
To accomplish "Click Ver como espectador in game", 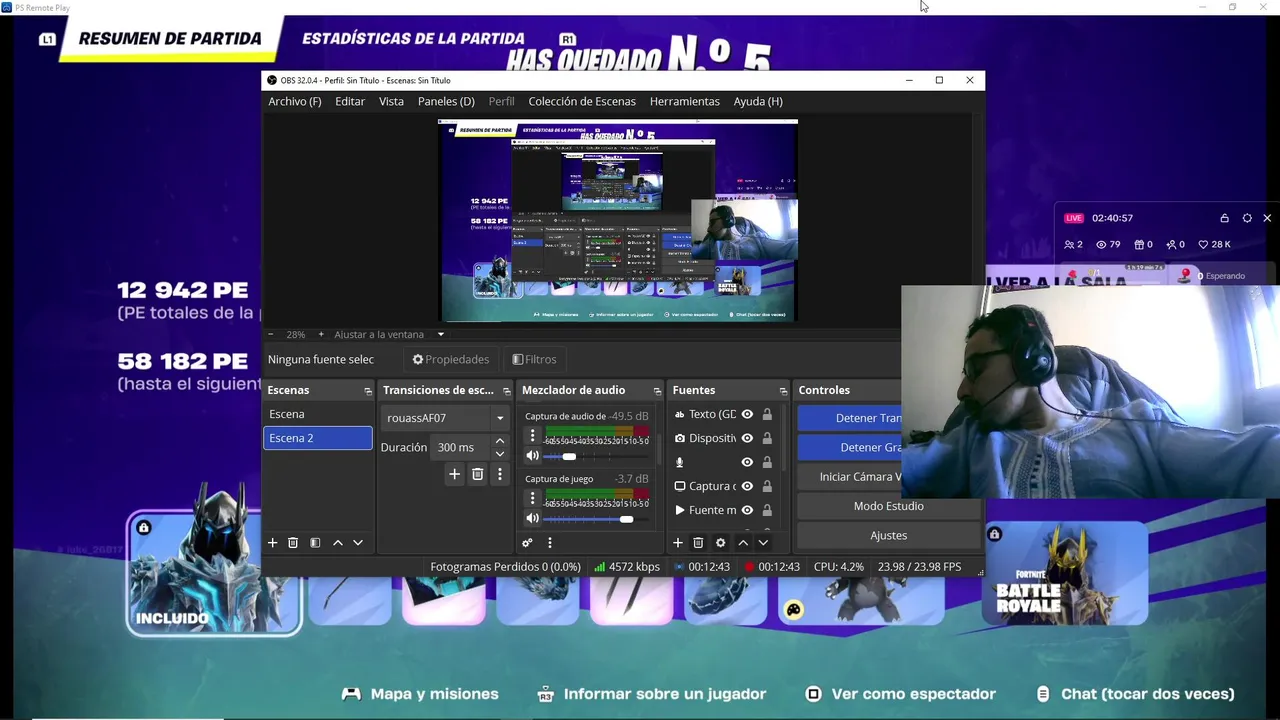I will 903,694.
